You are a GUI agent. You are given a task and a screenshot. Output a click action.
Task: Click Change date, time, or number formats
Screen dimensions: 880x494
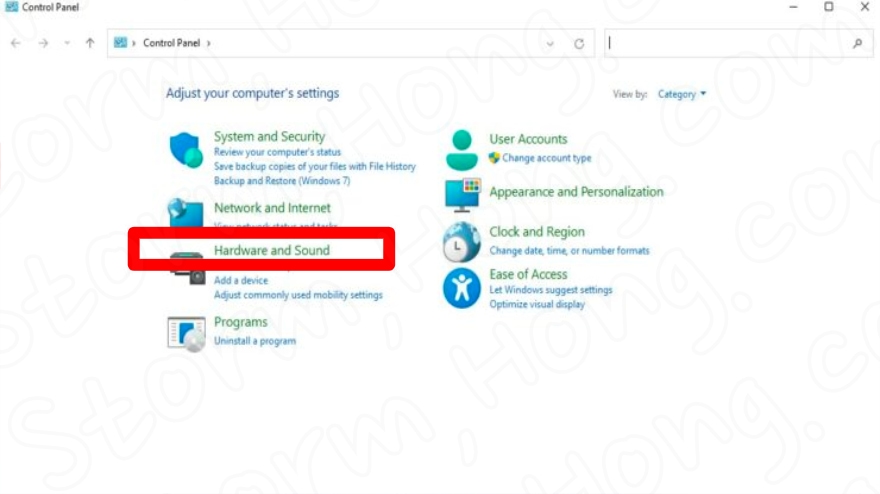569,251
